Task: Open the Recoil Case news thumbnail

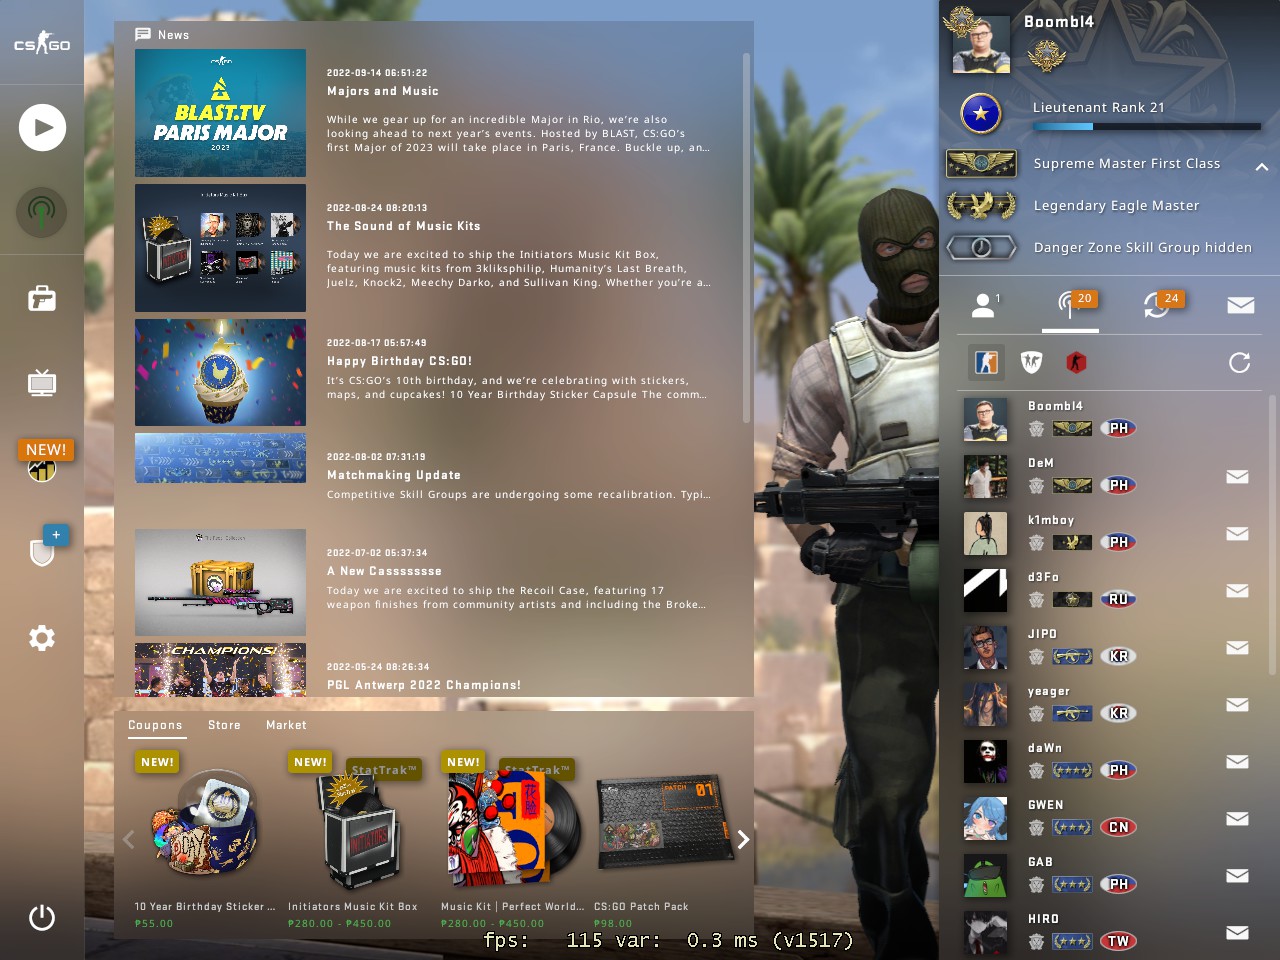Action: (220, 582)
